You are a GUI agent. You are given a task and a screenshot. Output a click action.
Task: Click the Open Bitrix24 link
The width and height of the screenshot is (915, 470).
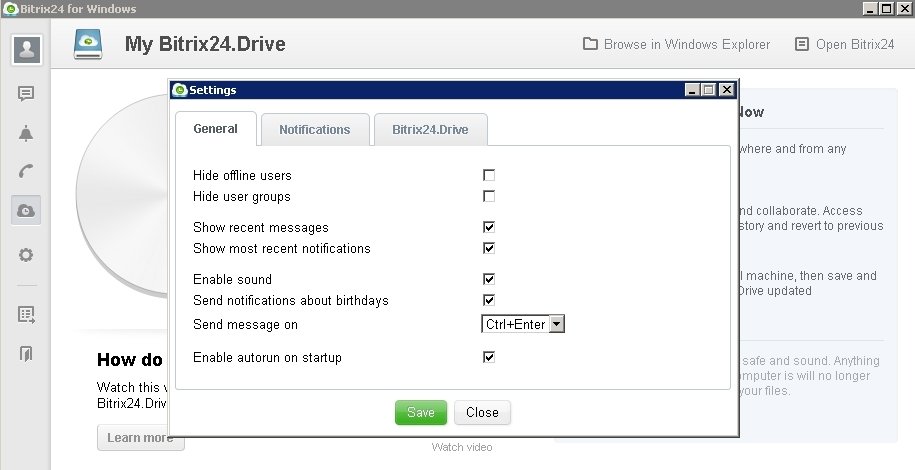click(x=855, y=44)
